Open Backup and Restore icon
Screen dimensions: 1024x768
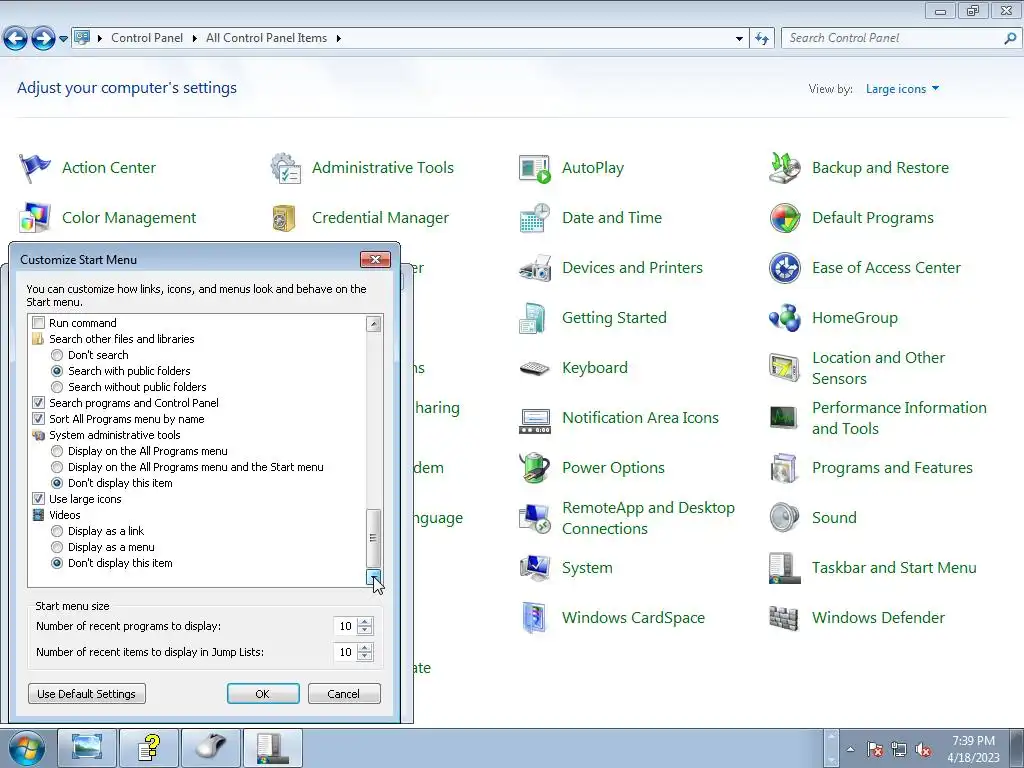tap(784, 168)
